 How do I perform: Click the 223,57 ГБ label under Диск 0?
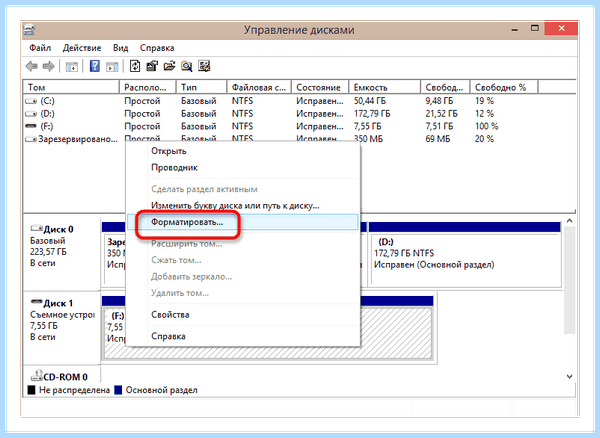[x=48, y=252]
